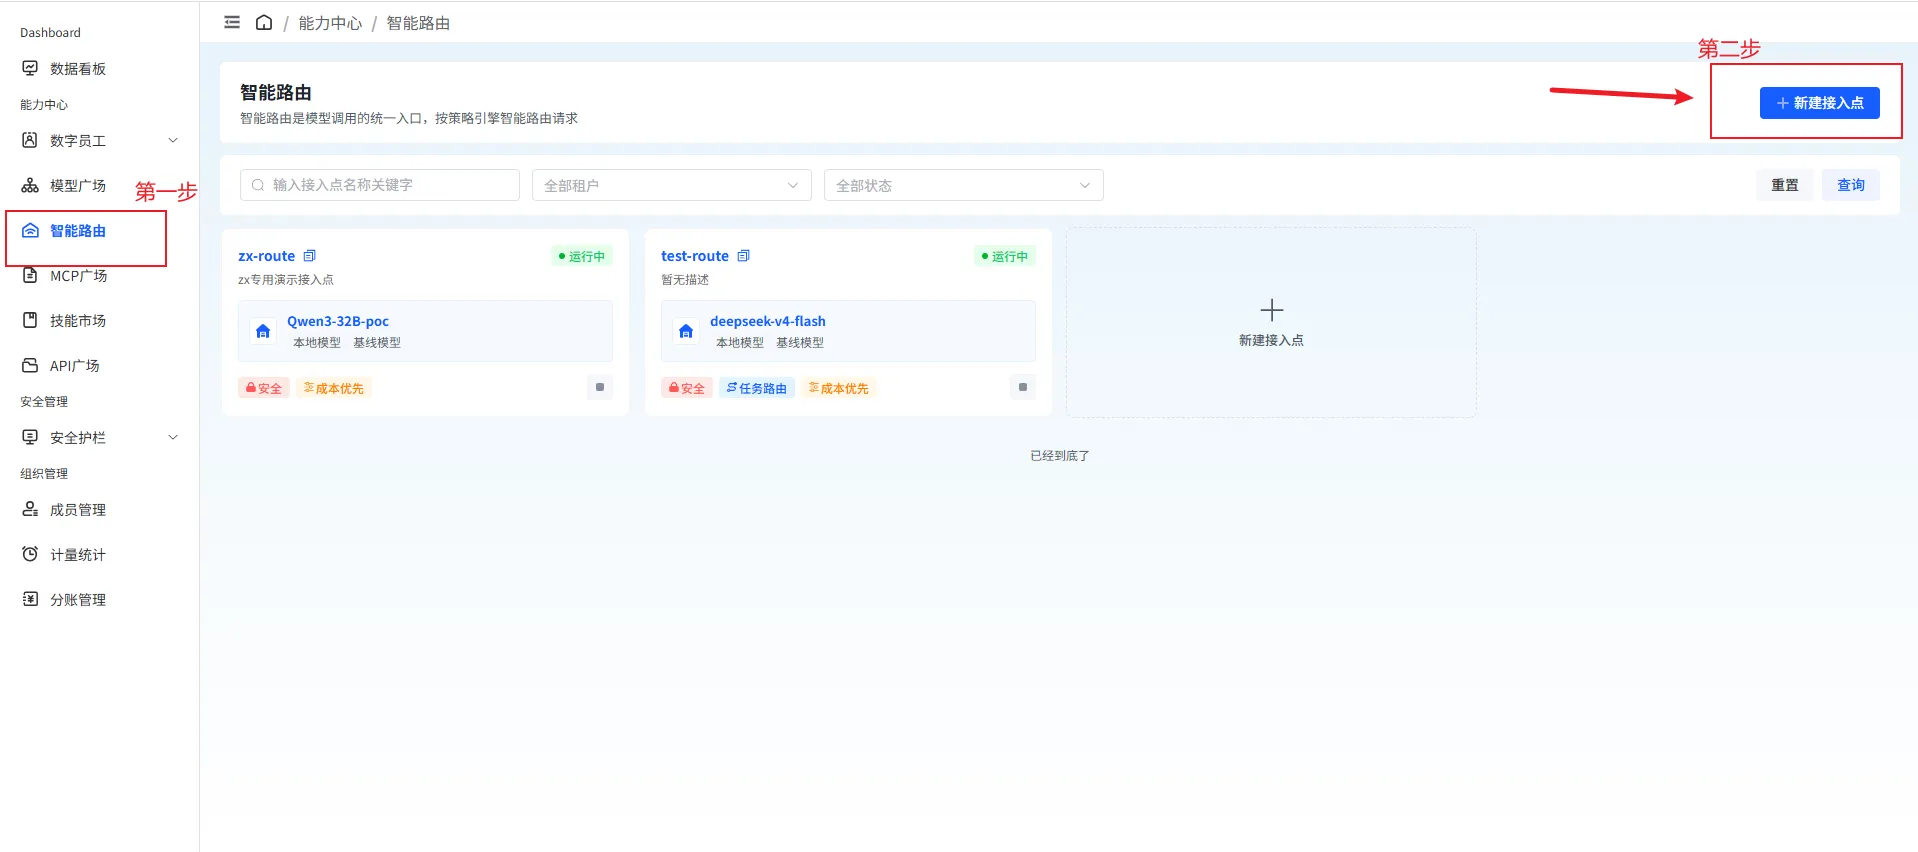Expand the 安全护栏 submenu
The height and width of the screenshot is (852, 1918).
[173, 437]
